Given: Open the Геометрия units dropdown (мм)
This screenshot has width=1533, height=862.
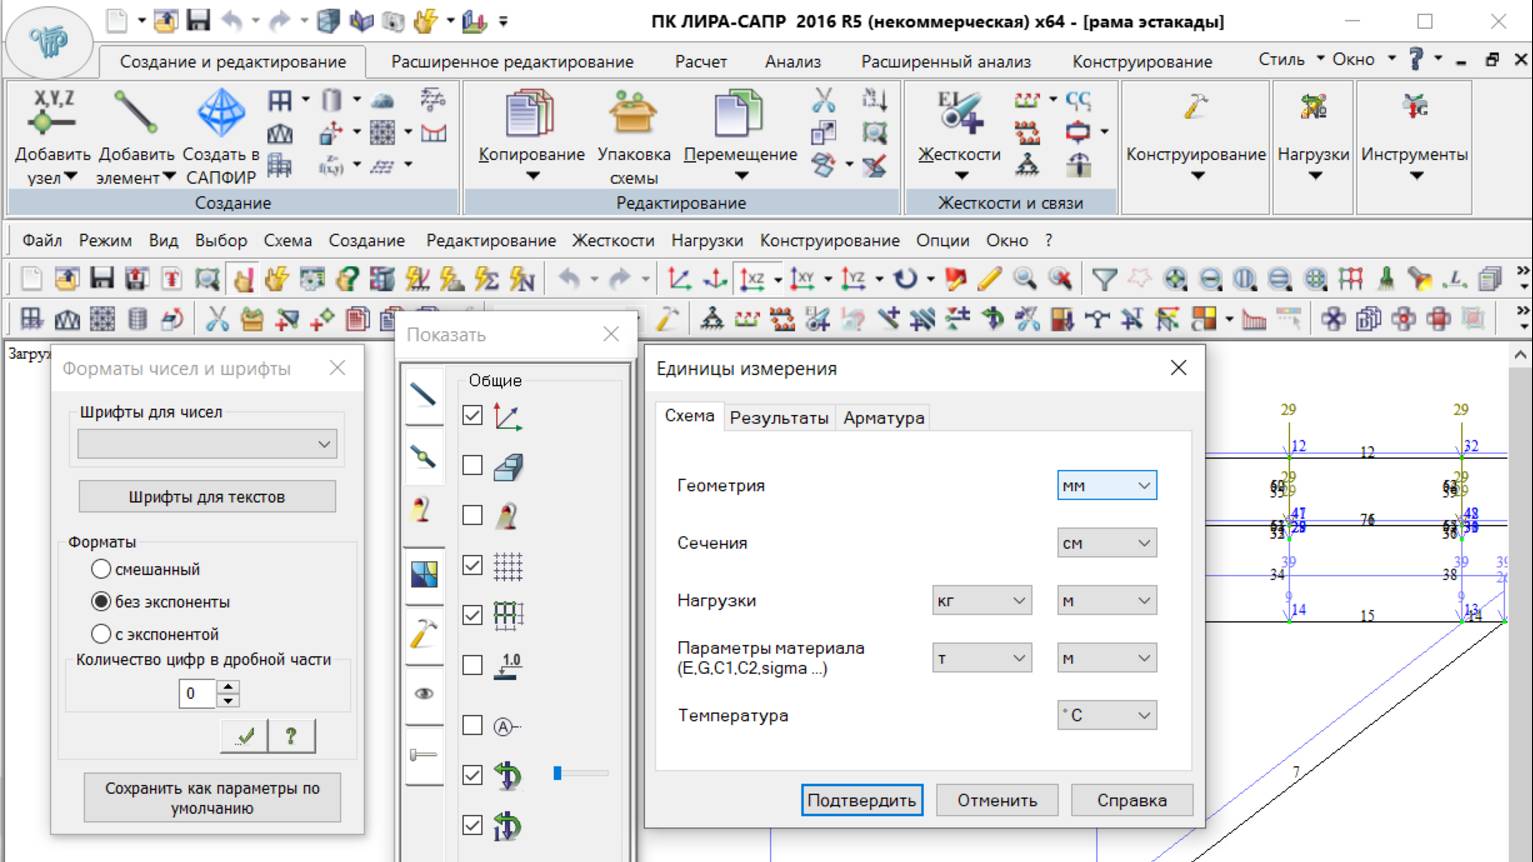Looking at the screenshot, I should [1107, 485].
